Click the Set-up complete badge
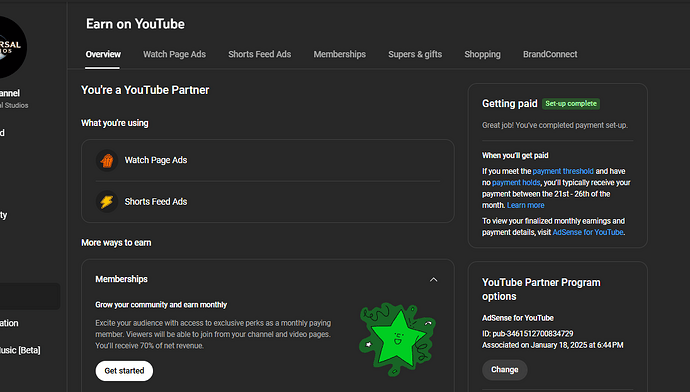 [x=571, y=104]
